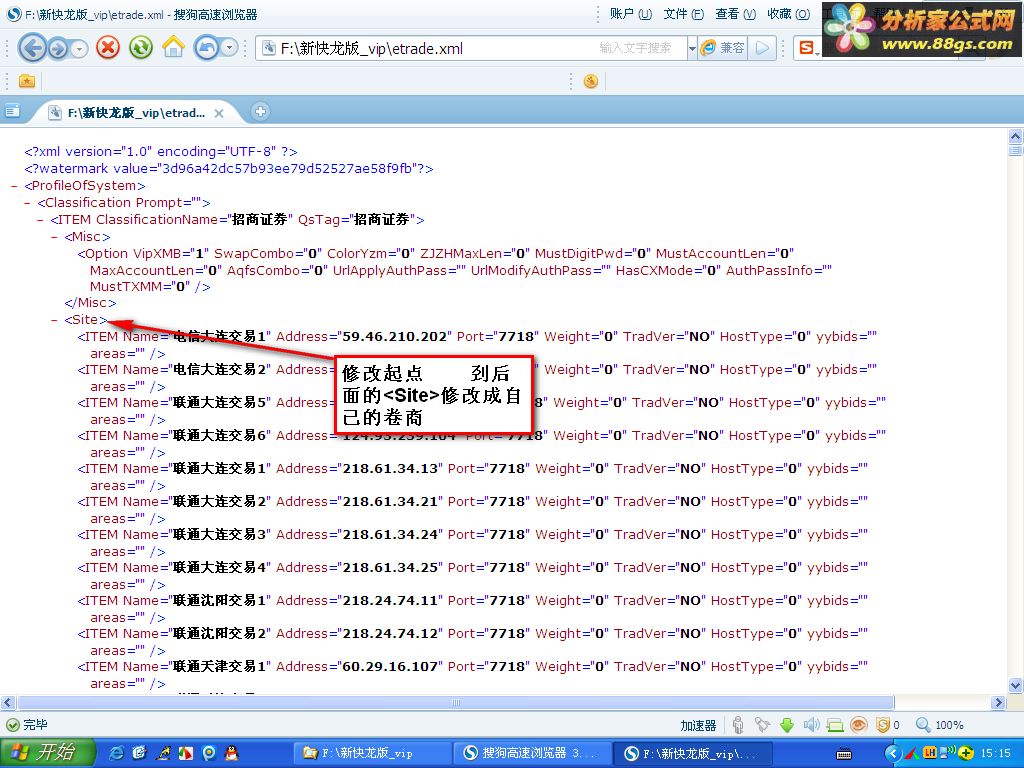
Task: Open the 收藏 menu
Action: [x=788, y=14]
